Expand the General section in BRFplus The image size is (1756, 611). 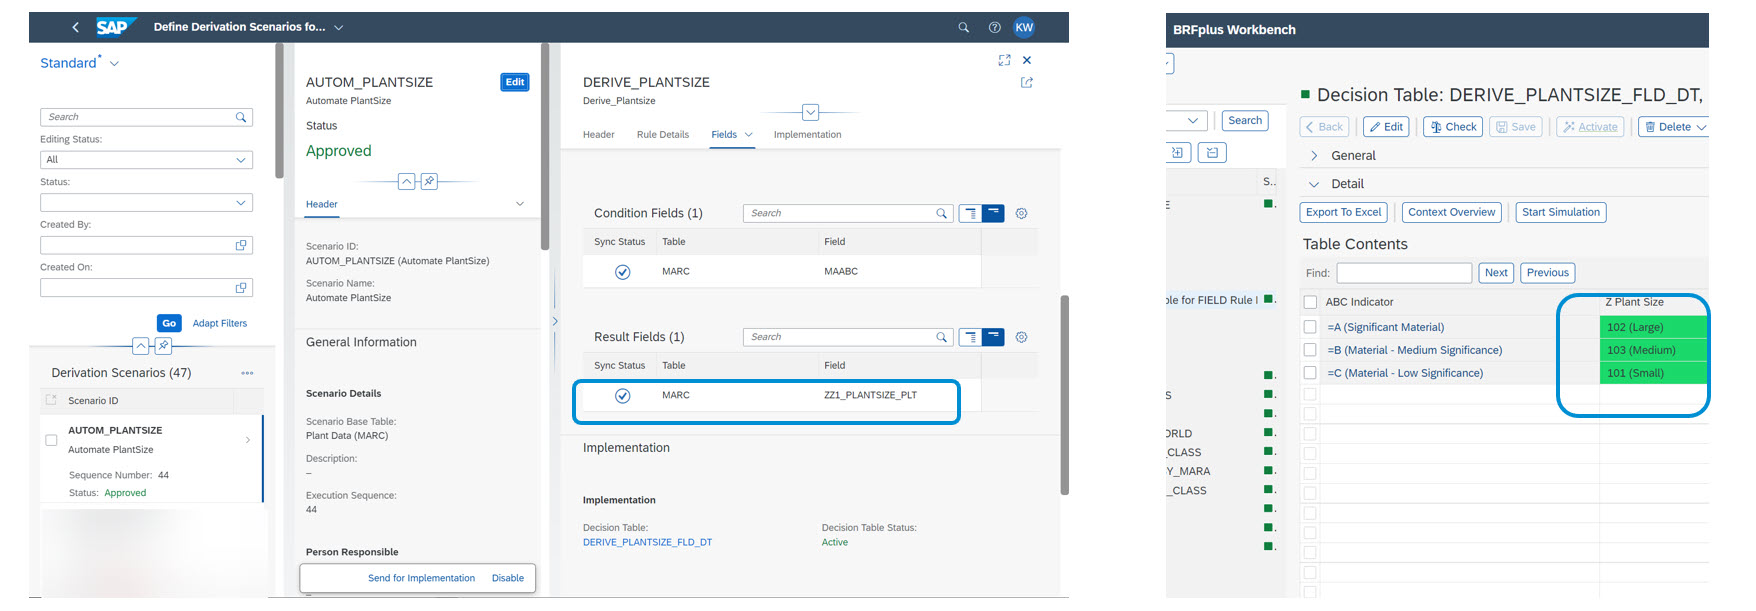coord(1314,156)
